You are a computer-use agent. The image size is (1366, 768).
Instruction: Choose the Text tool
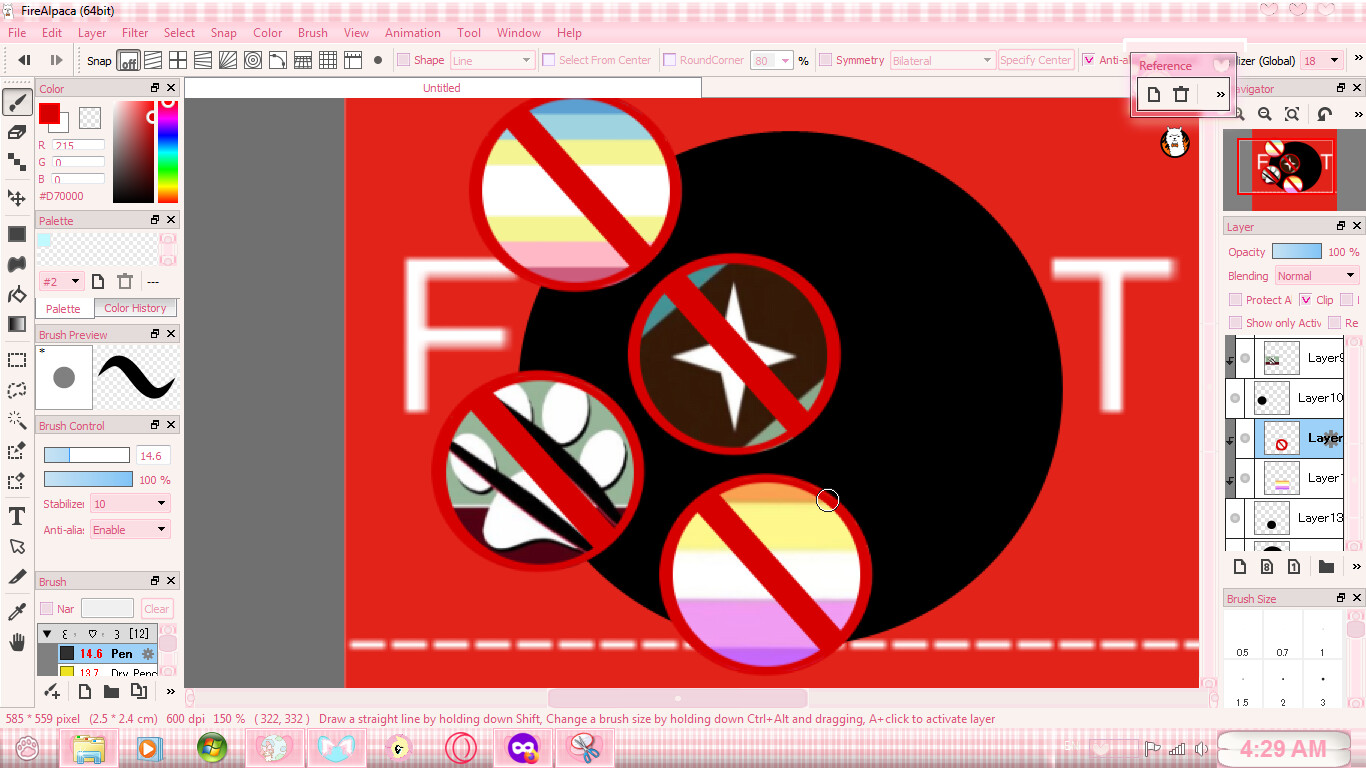click(x=17, y=516)
